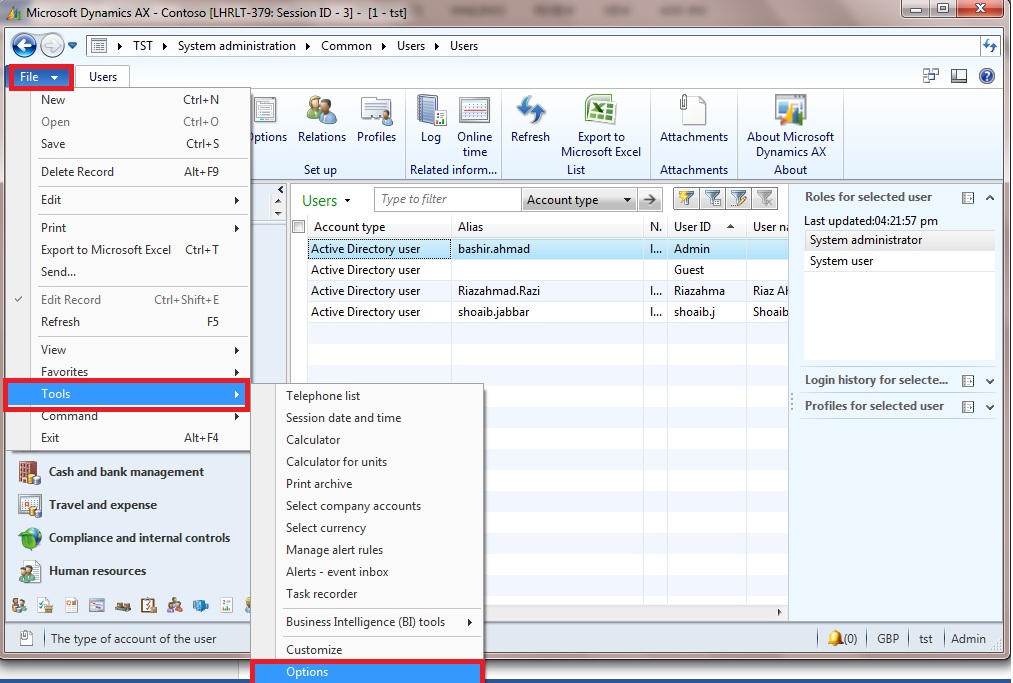This screenshot has height=683, width=1013.
Task: Choose Delete Record from File menu
Action: pos(140,171)
